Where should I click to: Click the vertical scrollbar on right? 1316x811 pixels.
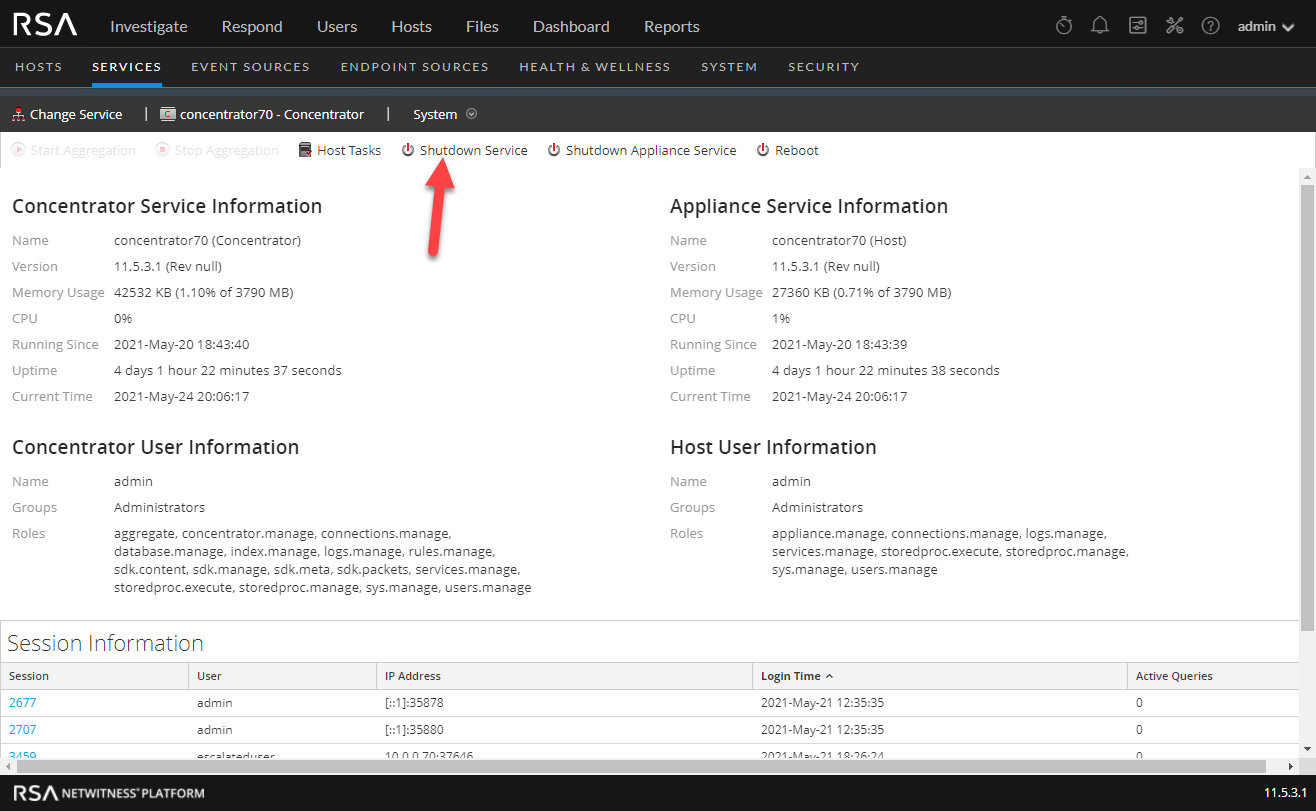coord(1307,400)
